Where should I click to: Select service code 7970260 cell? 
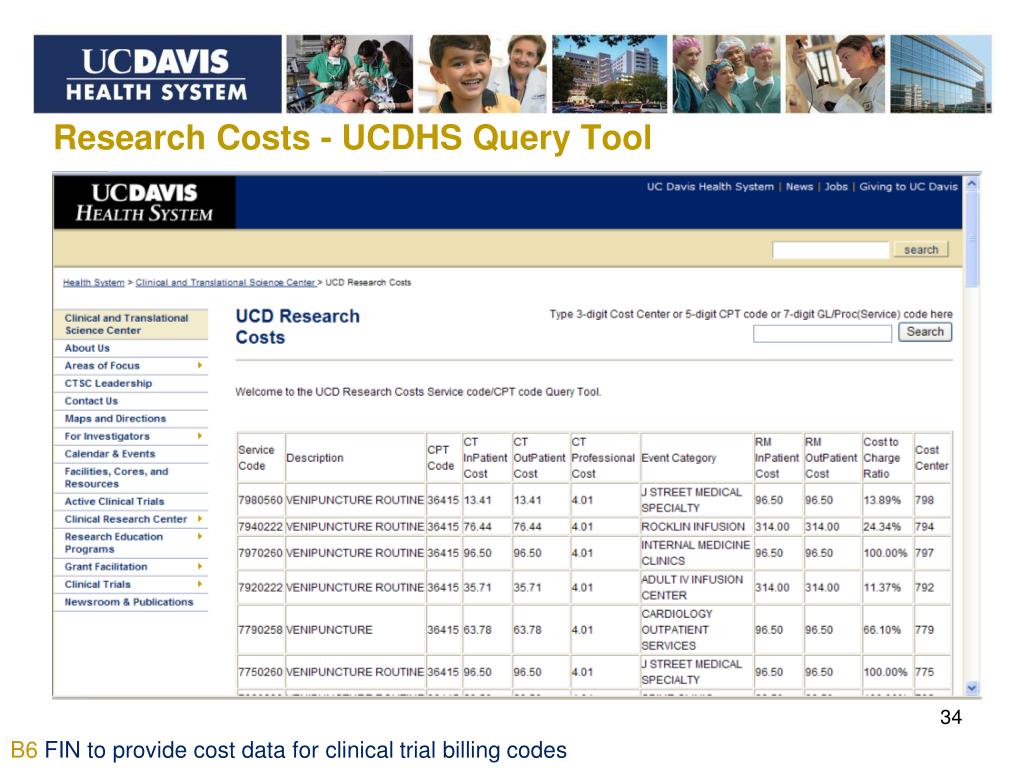pyautogui.click(x=261, y=553)
